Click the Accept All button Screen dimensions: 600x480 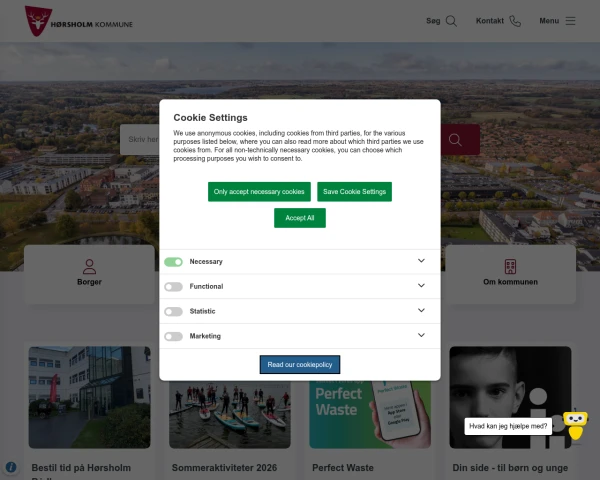(300, 218)
